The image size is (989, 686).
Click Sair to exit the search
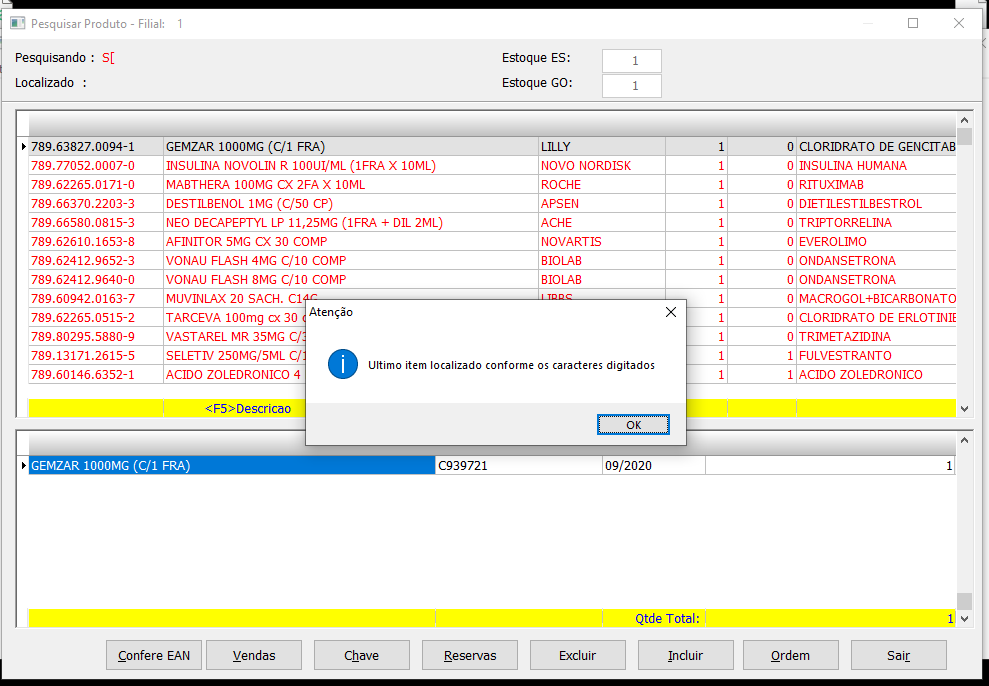pos(898,656)
